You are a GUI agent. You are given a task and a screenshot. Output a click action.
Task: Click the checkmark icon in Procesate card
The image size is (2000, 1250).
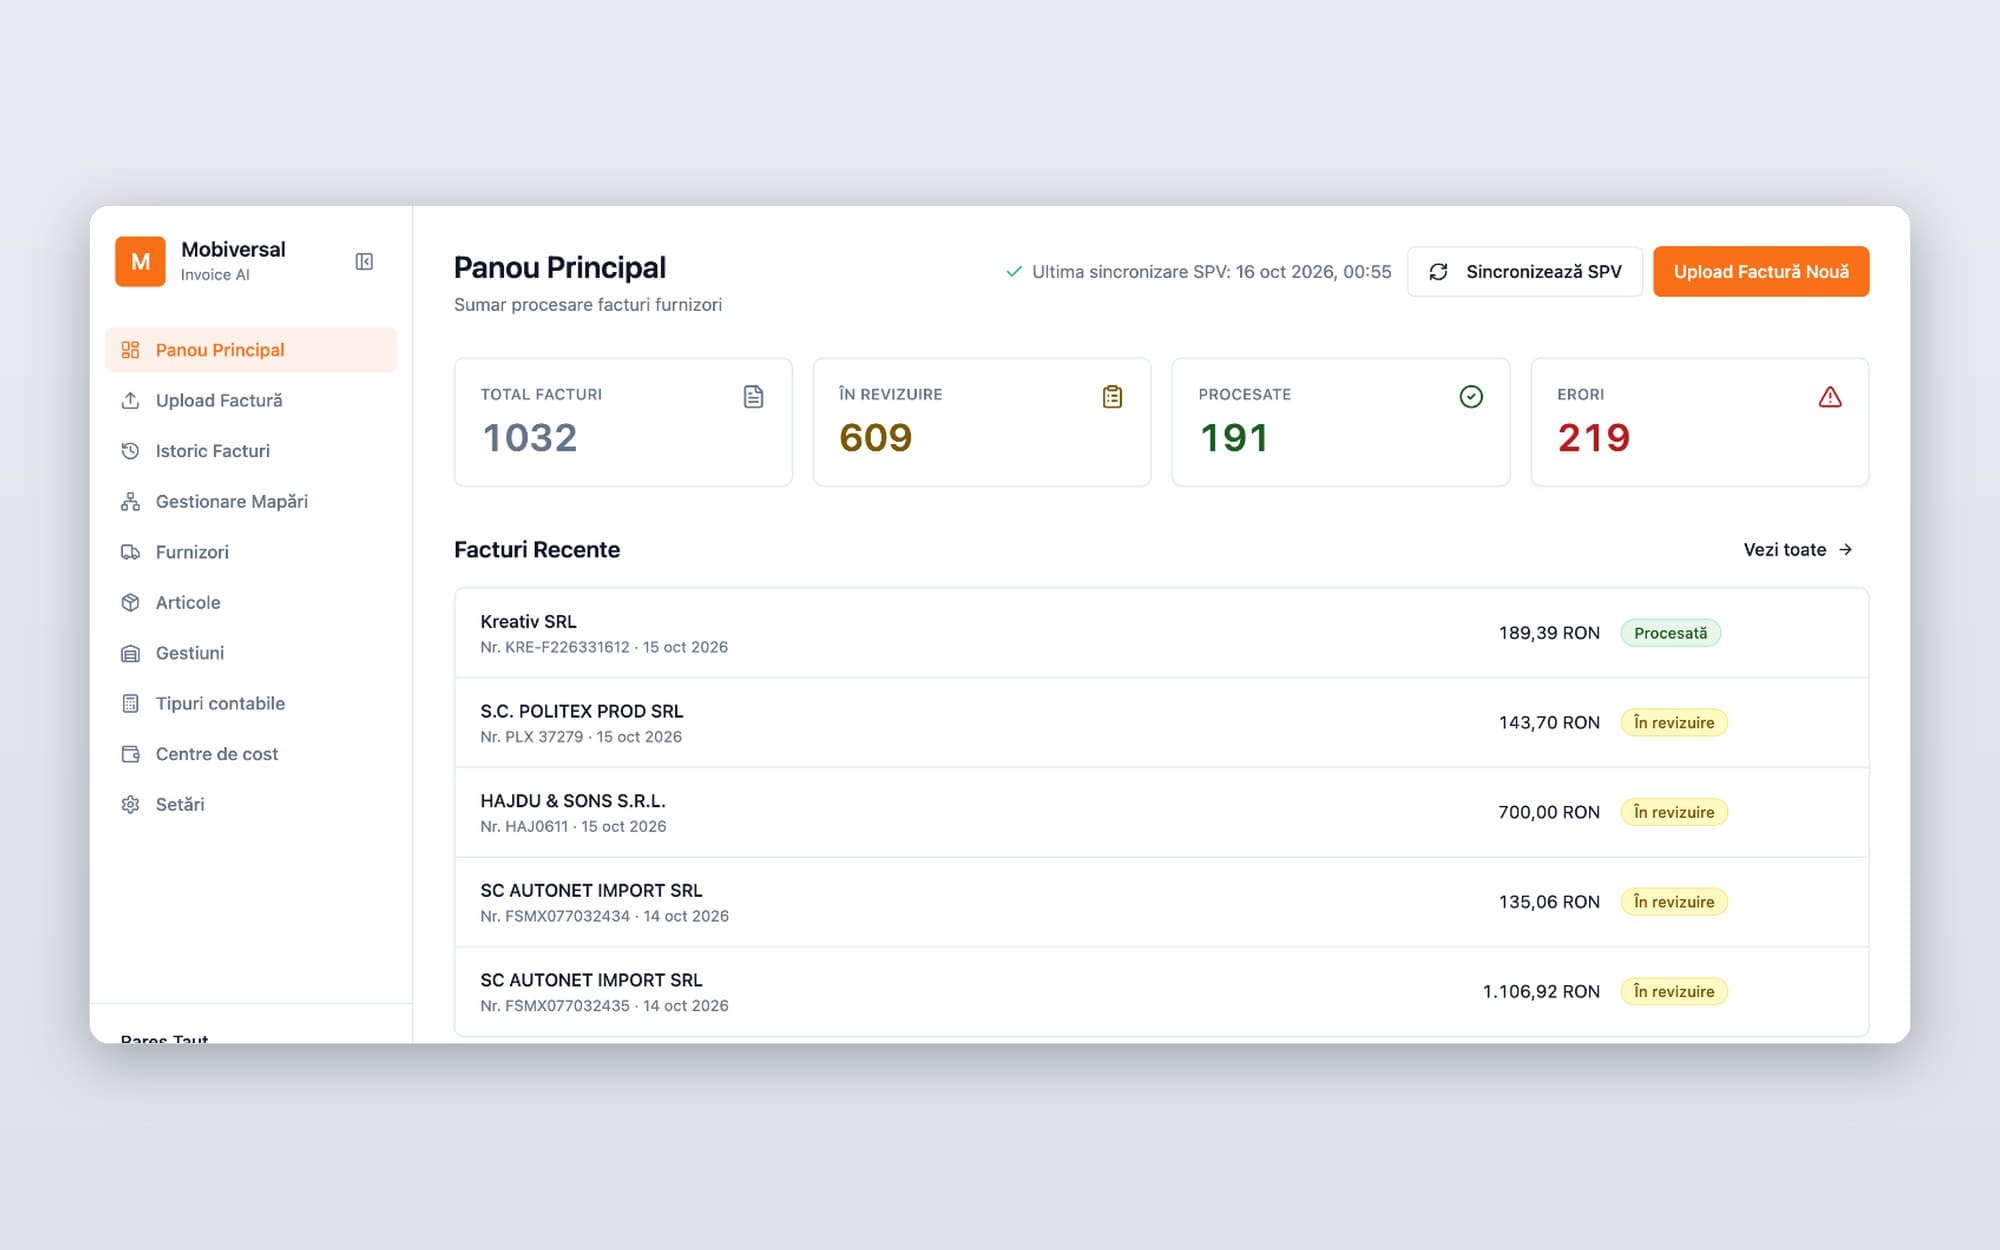tap(1471, 397)
